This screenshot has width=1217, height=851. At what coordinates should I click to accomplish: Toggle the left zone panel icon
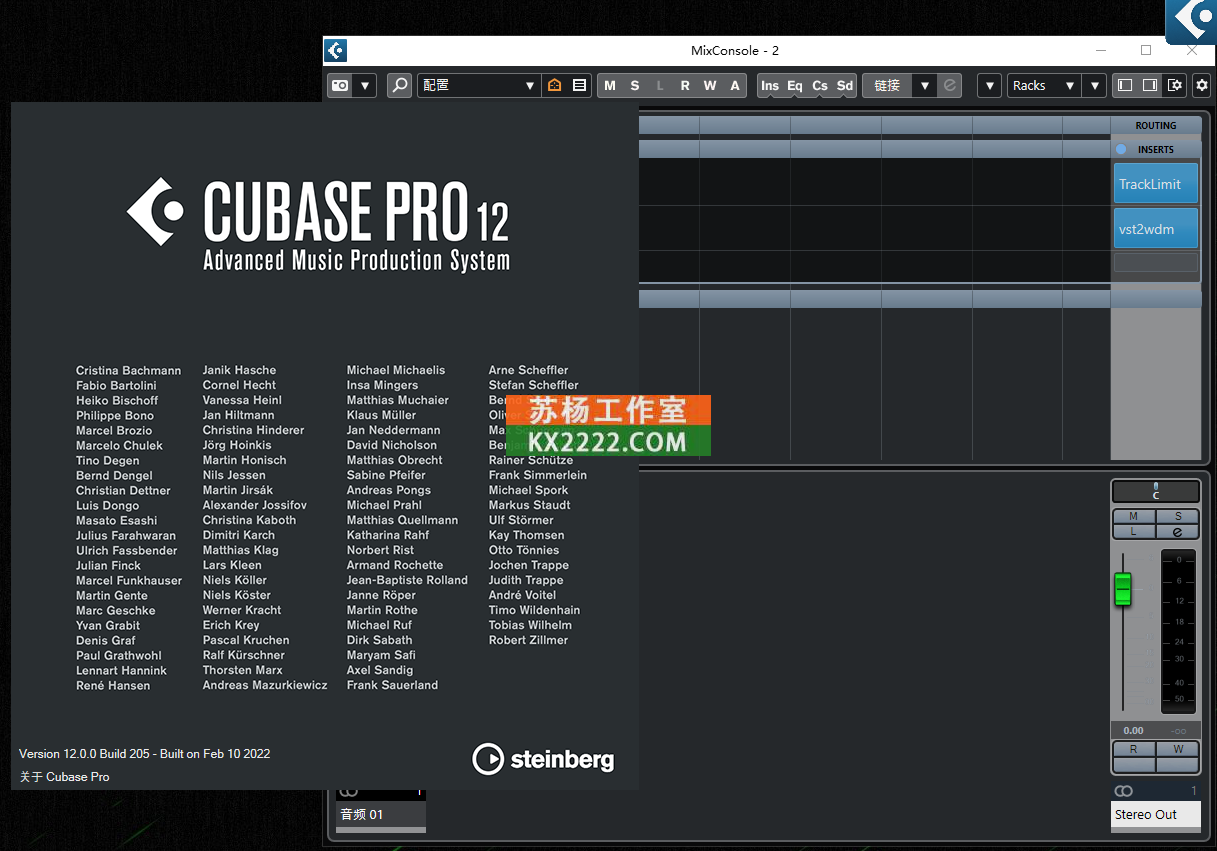click(x=1125, y=86)
